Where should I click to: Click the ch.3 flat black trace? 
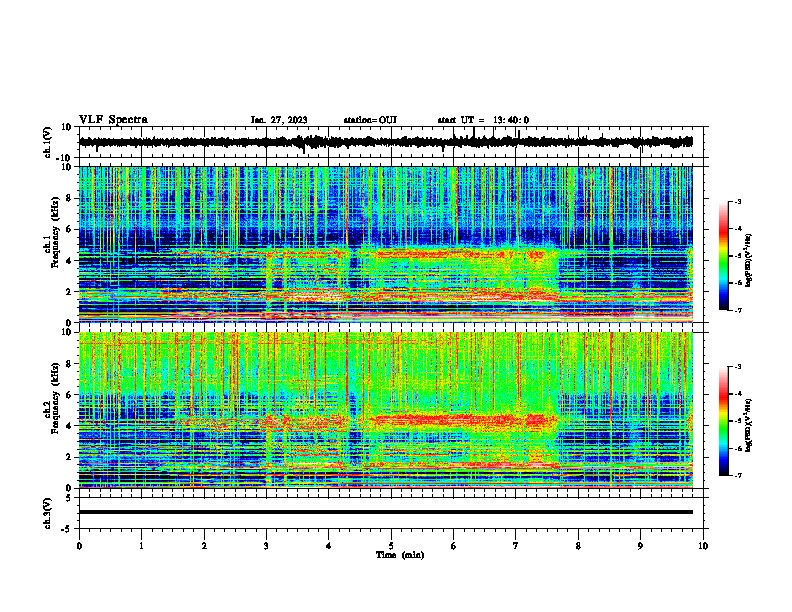[x=386, y=512]
